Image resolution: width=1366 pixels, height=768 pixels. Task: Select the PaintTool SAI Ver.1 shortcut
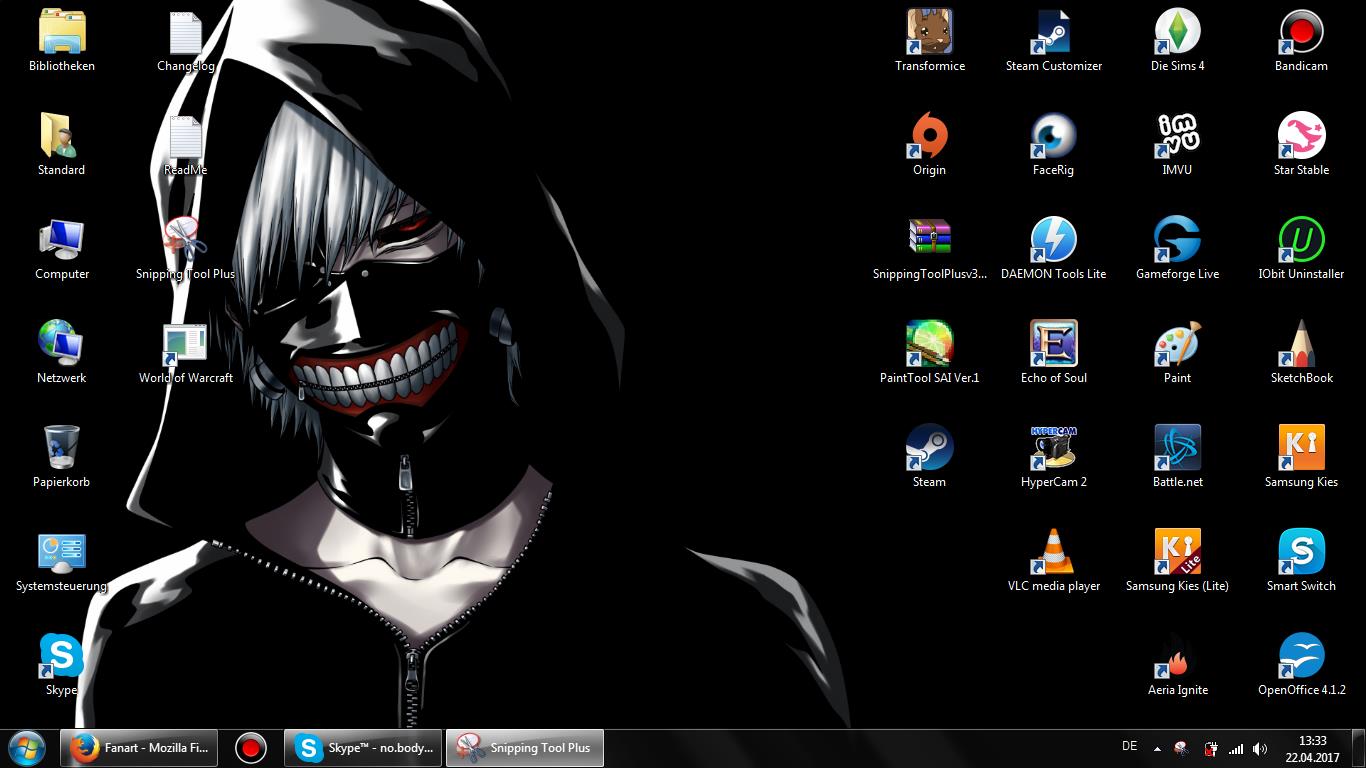point(930,353)
